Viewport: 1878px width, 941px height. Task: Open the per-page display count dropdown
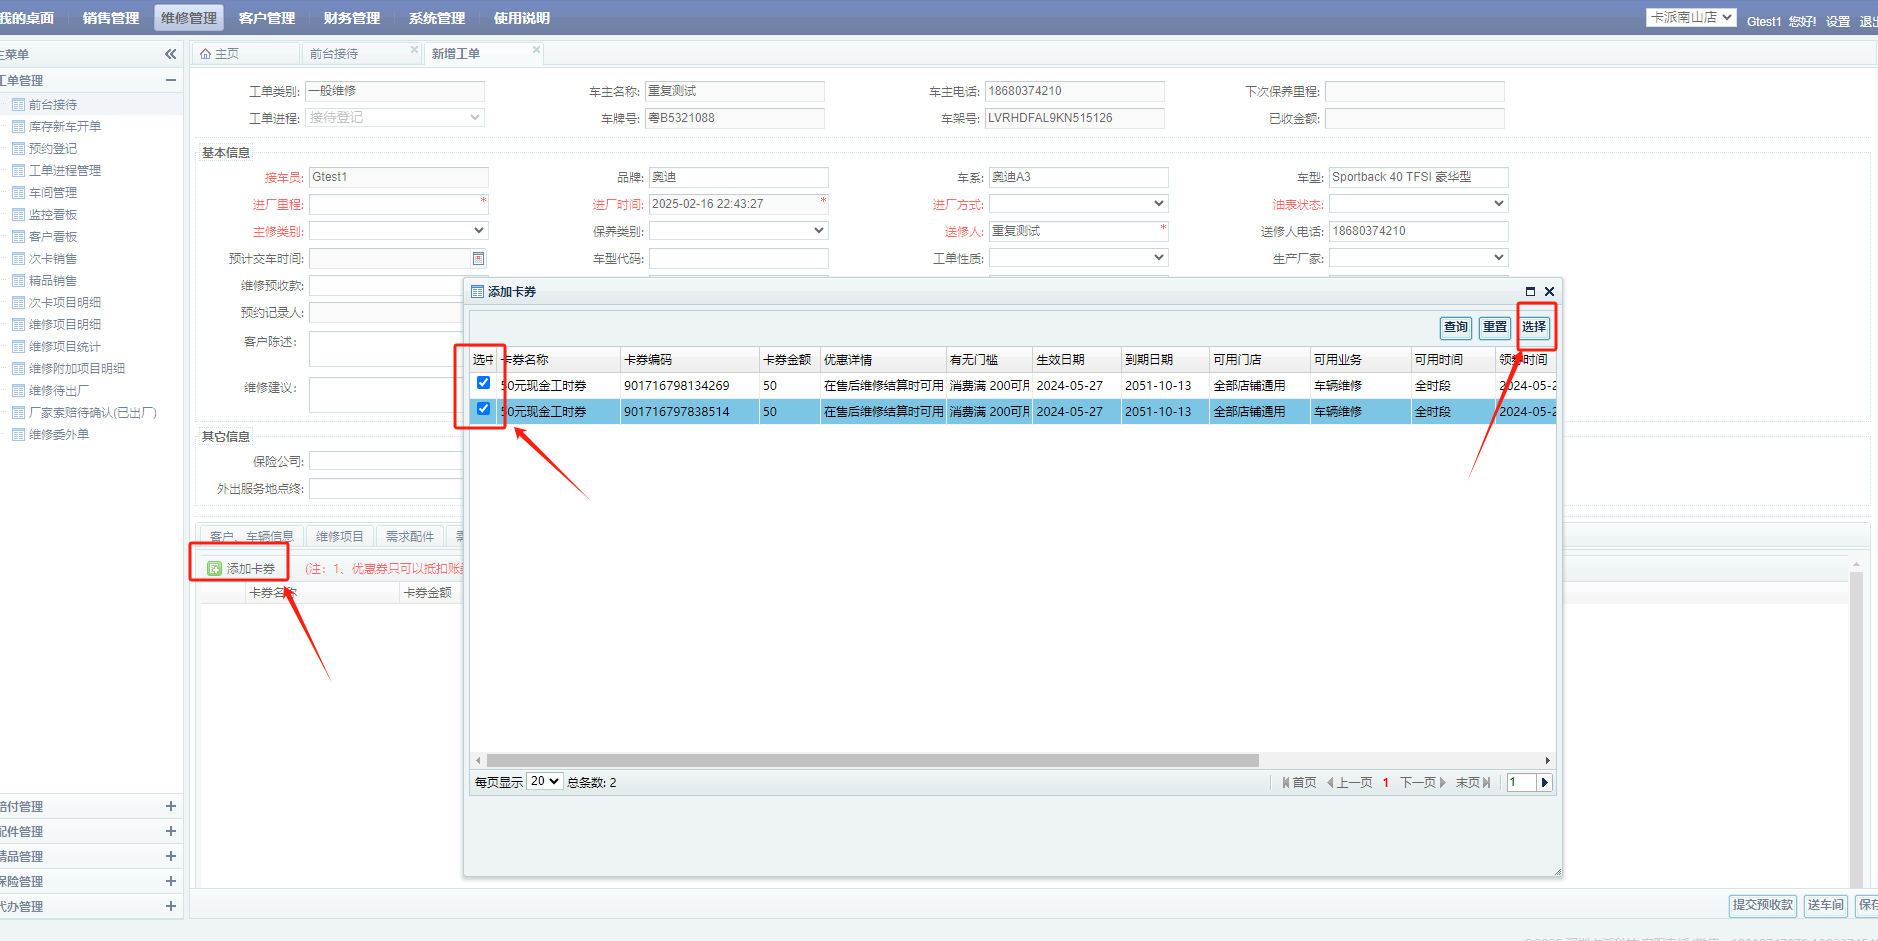click(545, 782)
